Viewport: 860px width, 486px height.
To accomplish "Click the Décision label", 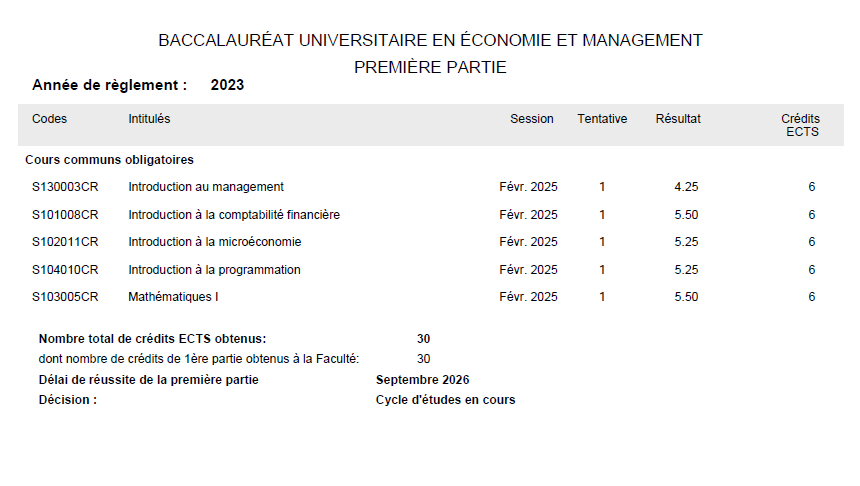I will [x=67, y=399].
